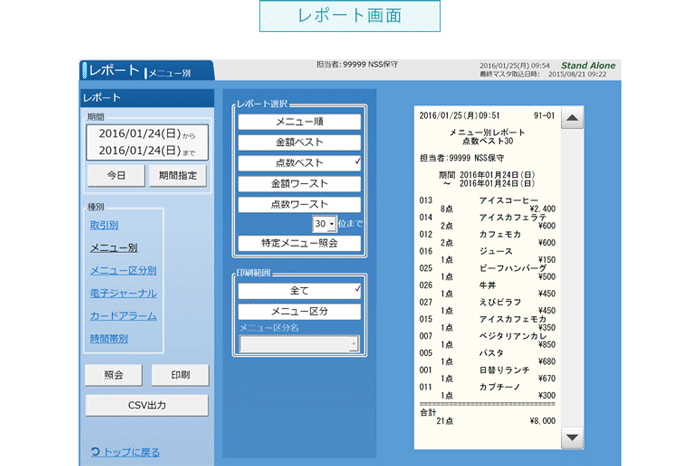Click the 特定メニュー照会 button
700x466 pixels.
click(299, 243)
